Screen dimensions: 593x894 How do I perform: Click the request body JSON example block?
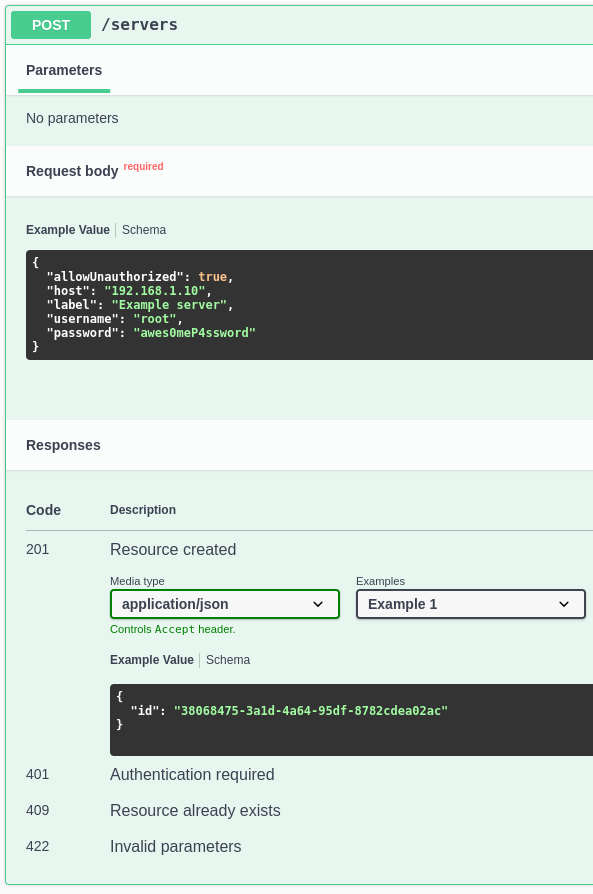tap(310, 304)
